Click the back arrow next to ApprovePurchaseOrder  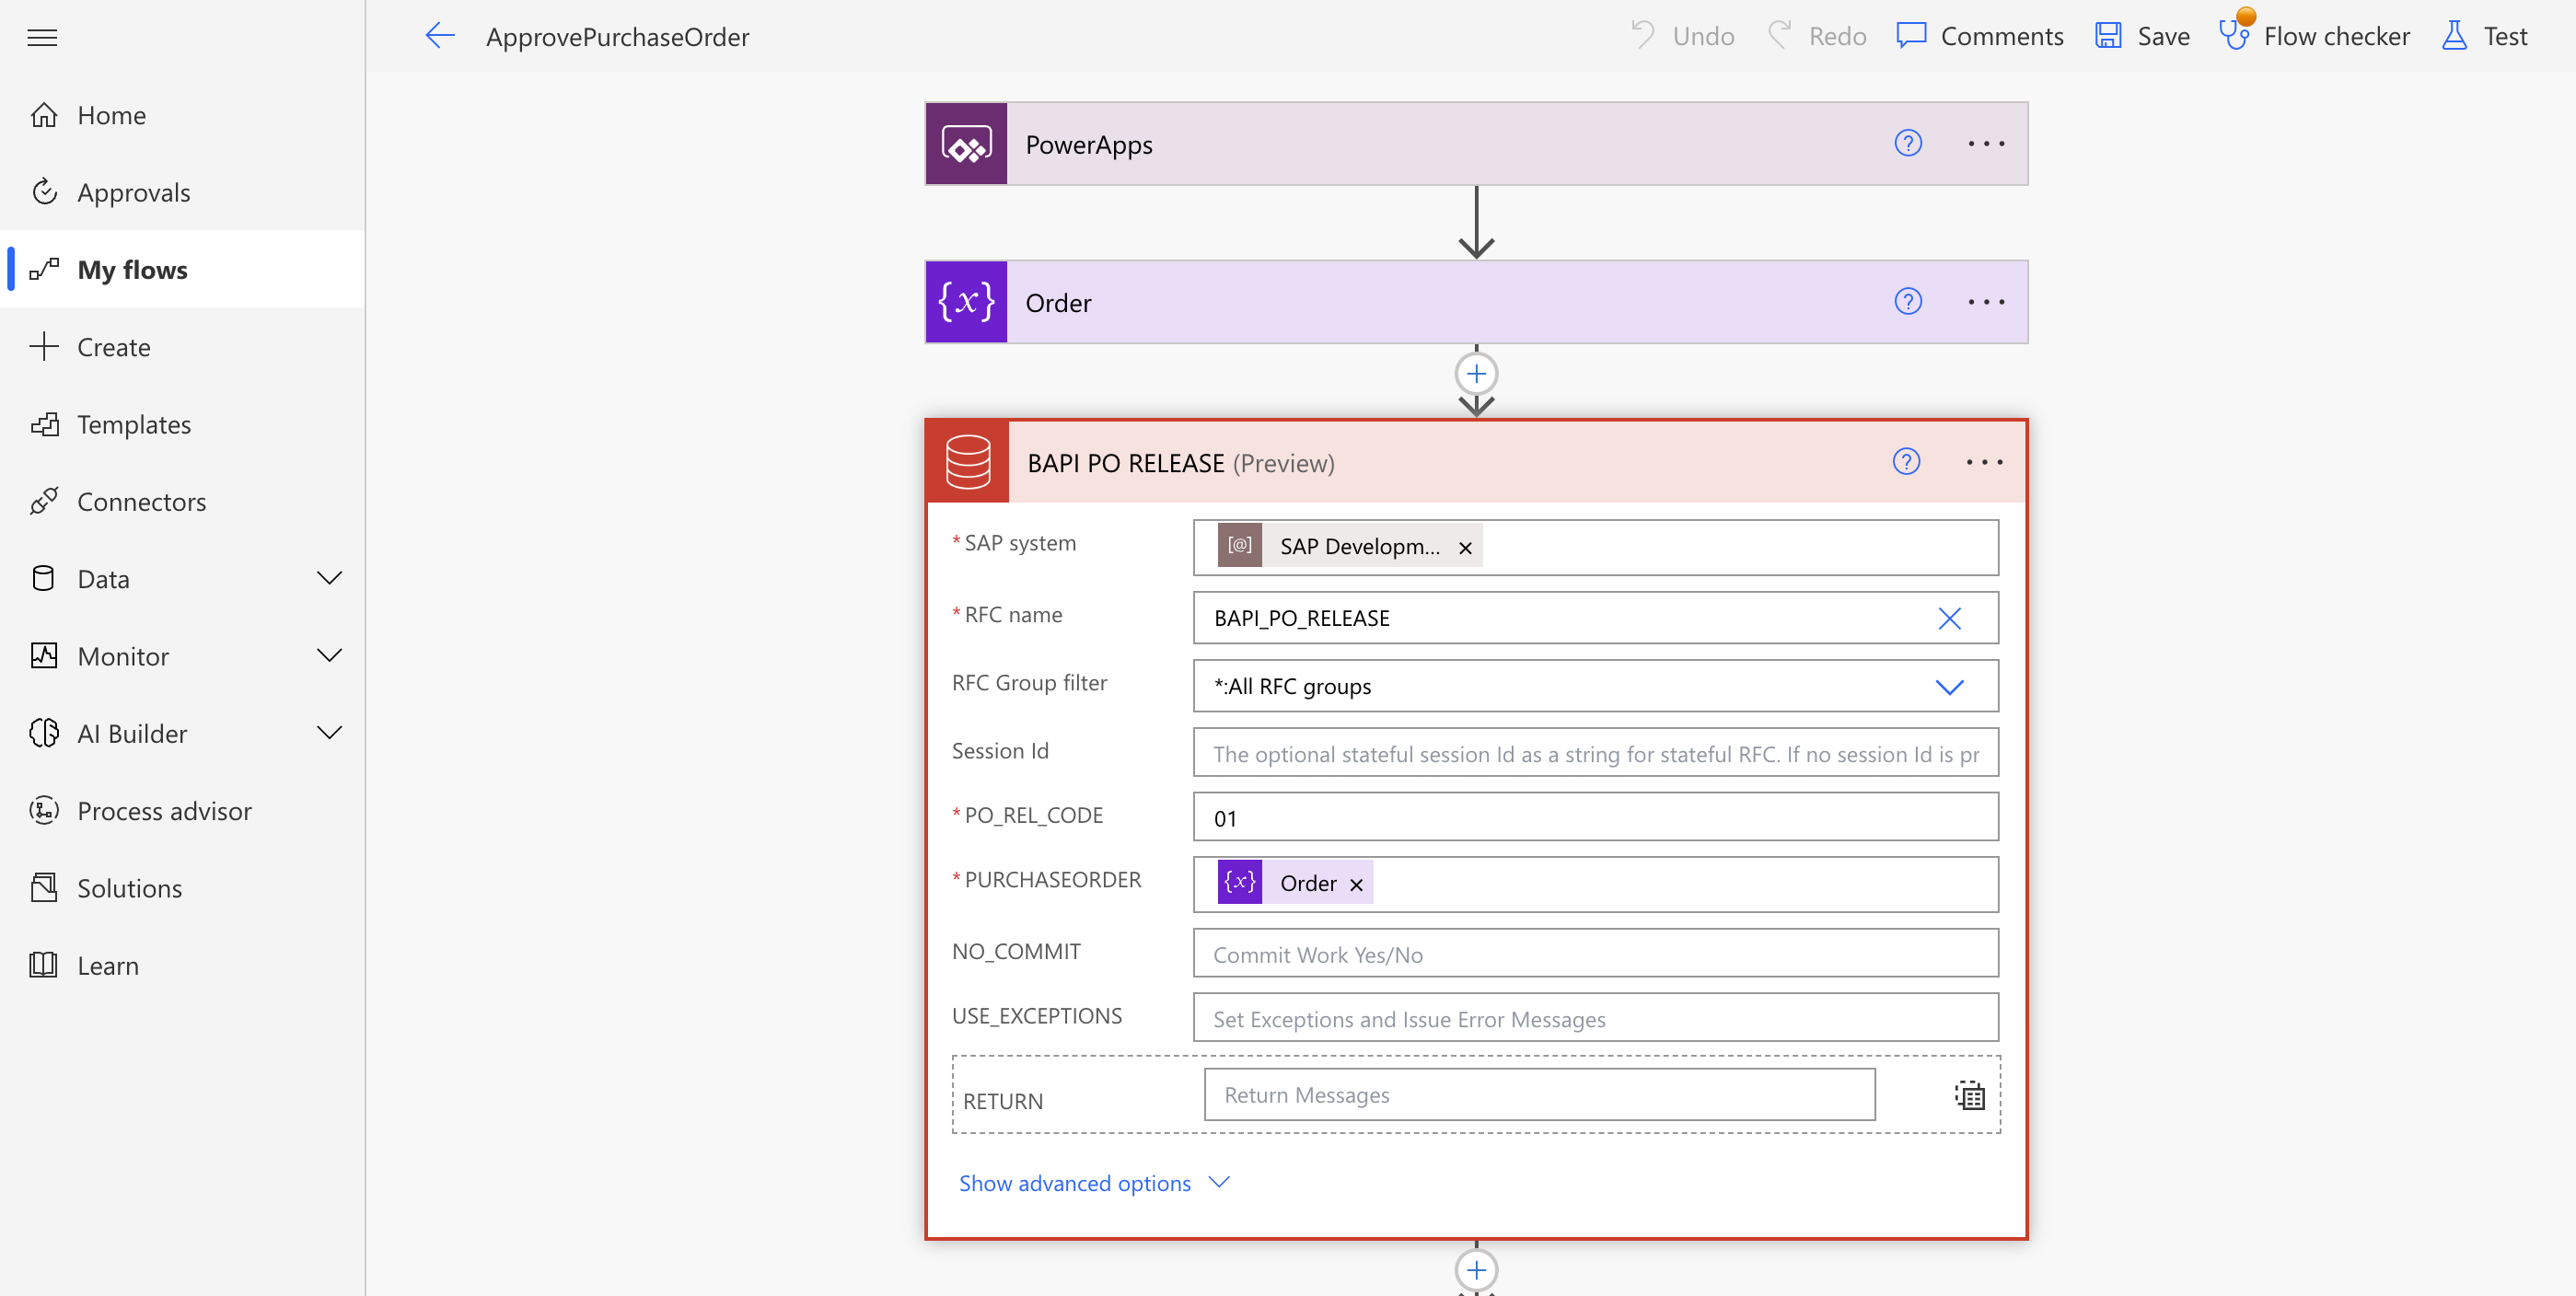coord(439,37)
